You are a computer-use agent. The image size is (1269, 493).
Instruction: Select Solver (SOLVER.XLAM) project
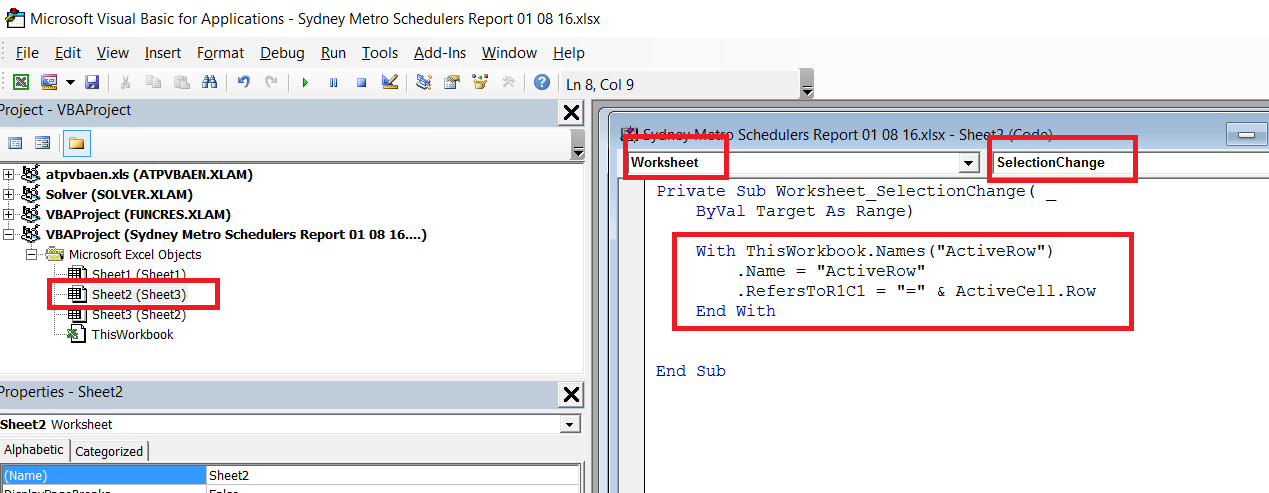click(119, 194)
